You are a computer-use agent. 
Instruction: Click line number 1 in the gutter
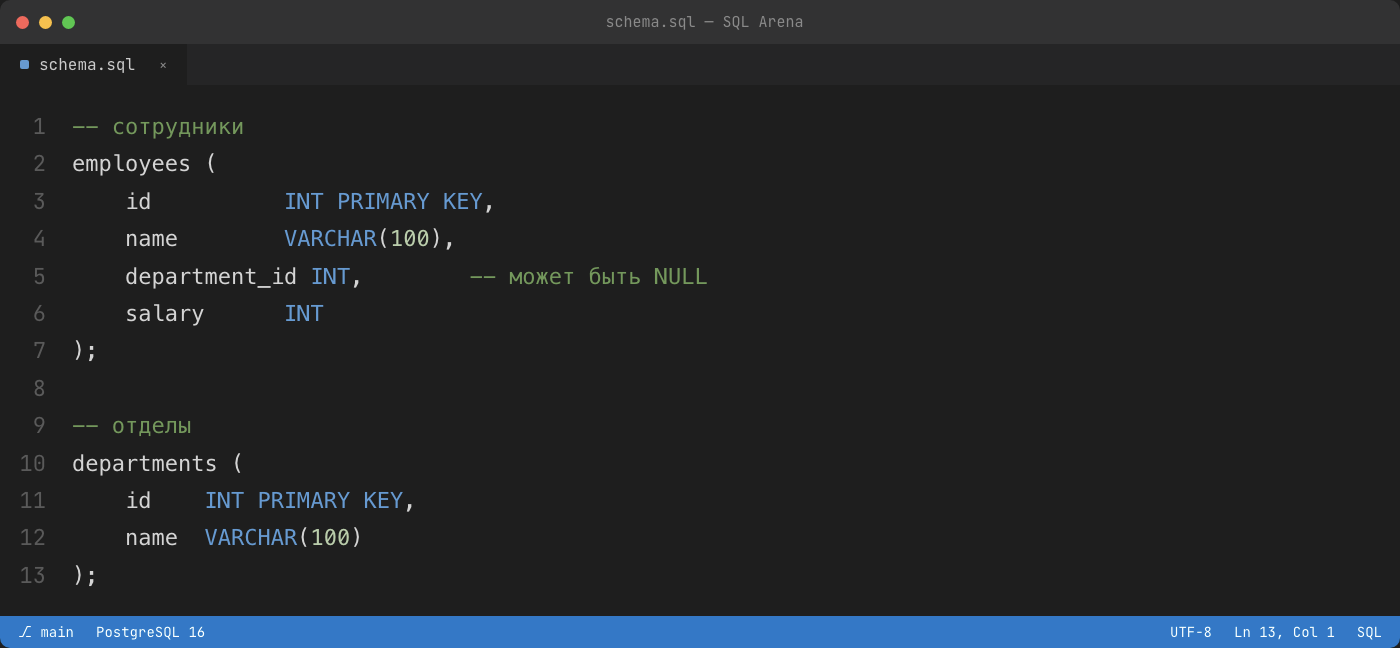pyautogui.click(x=39, y=127)
